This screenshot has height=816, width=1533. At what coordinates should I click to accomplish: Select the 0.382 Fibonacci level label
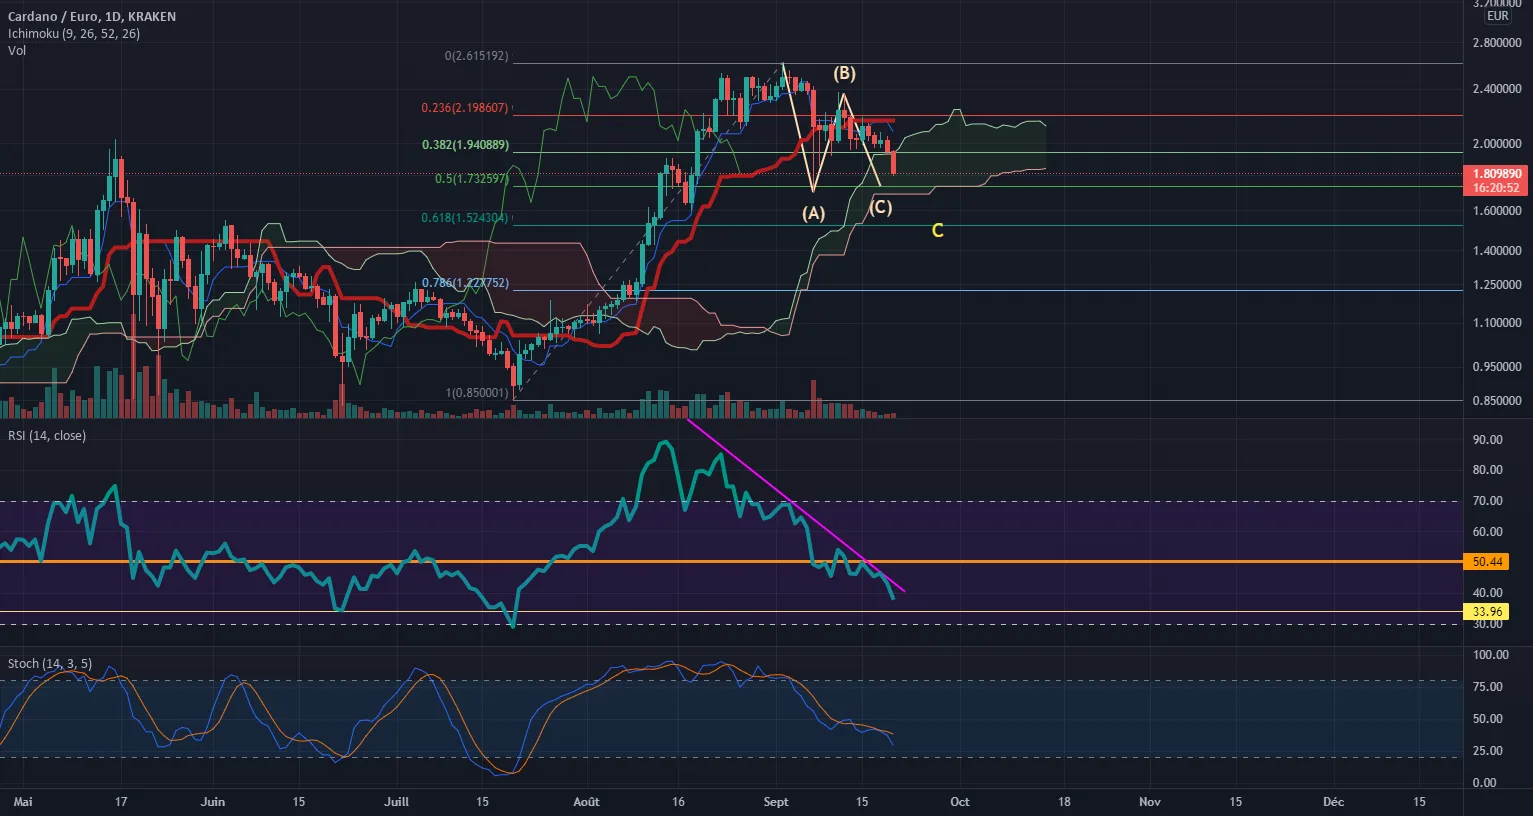tap(465, 145)
